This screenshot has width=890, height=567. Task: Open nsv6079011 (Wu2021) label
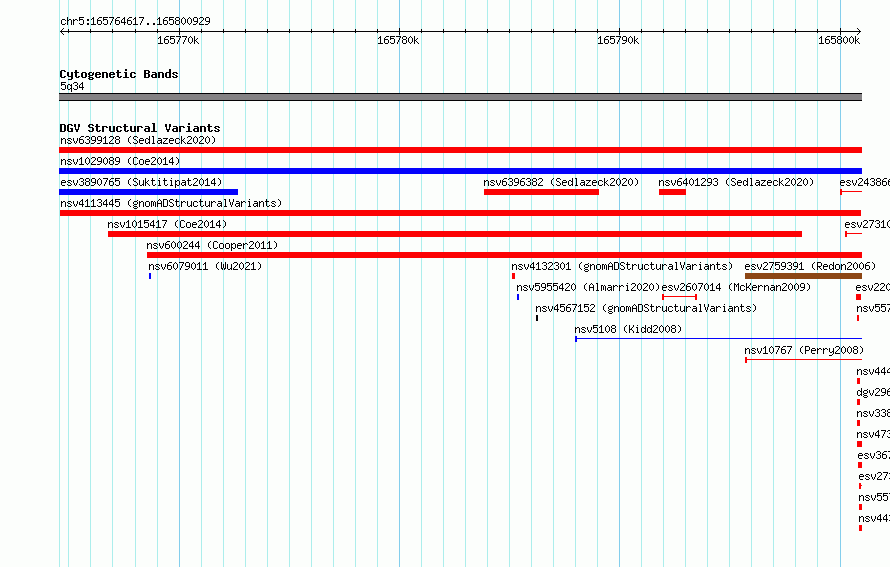(x=205, y=266)
